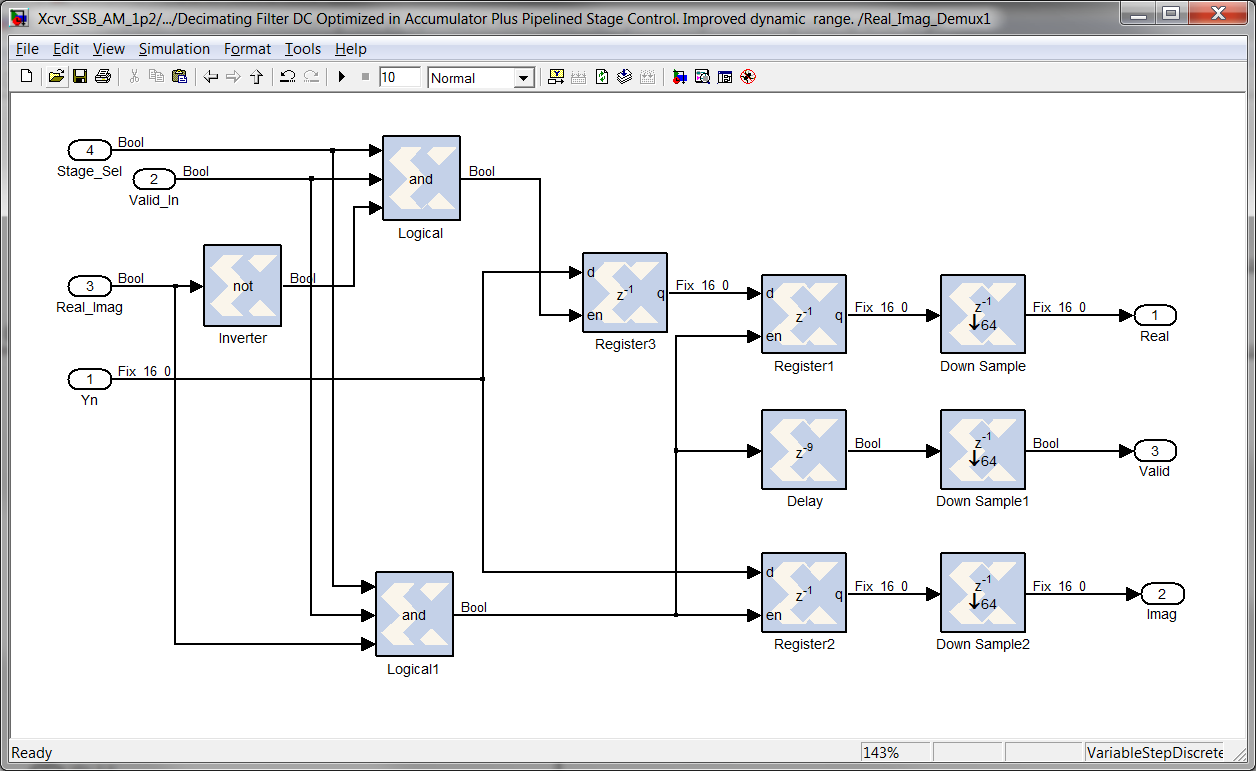Click the Delay z-9 block
1256x771 pixels.
(x=803, y=449)
